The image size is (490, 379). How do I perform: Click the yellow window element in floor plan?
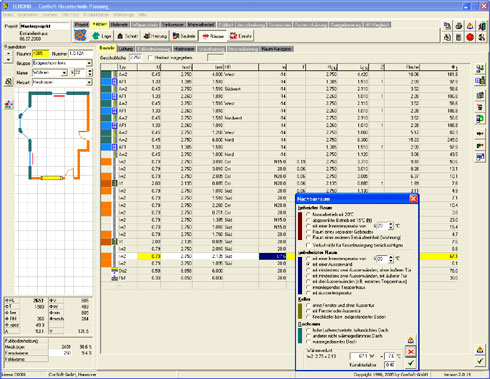(53, 178)
